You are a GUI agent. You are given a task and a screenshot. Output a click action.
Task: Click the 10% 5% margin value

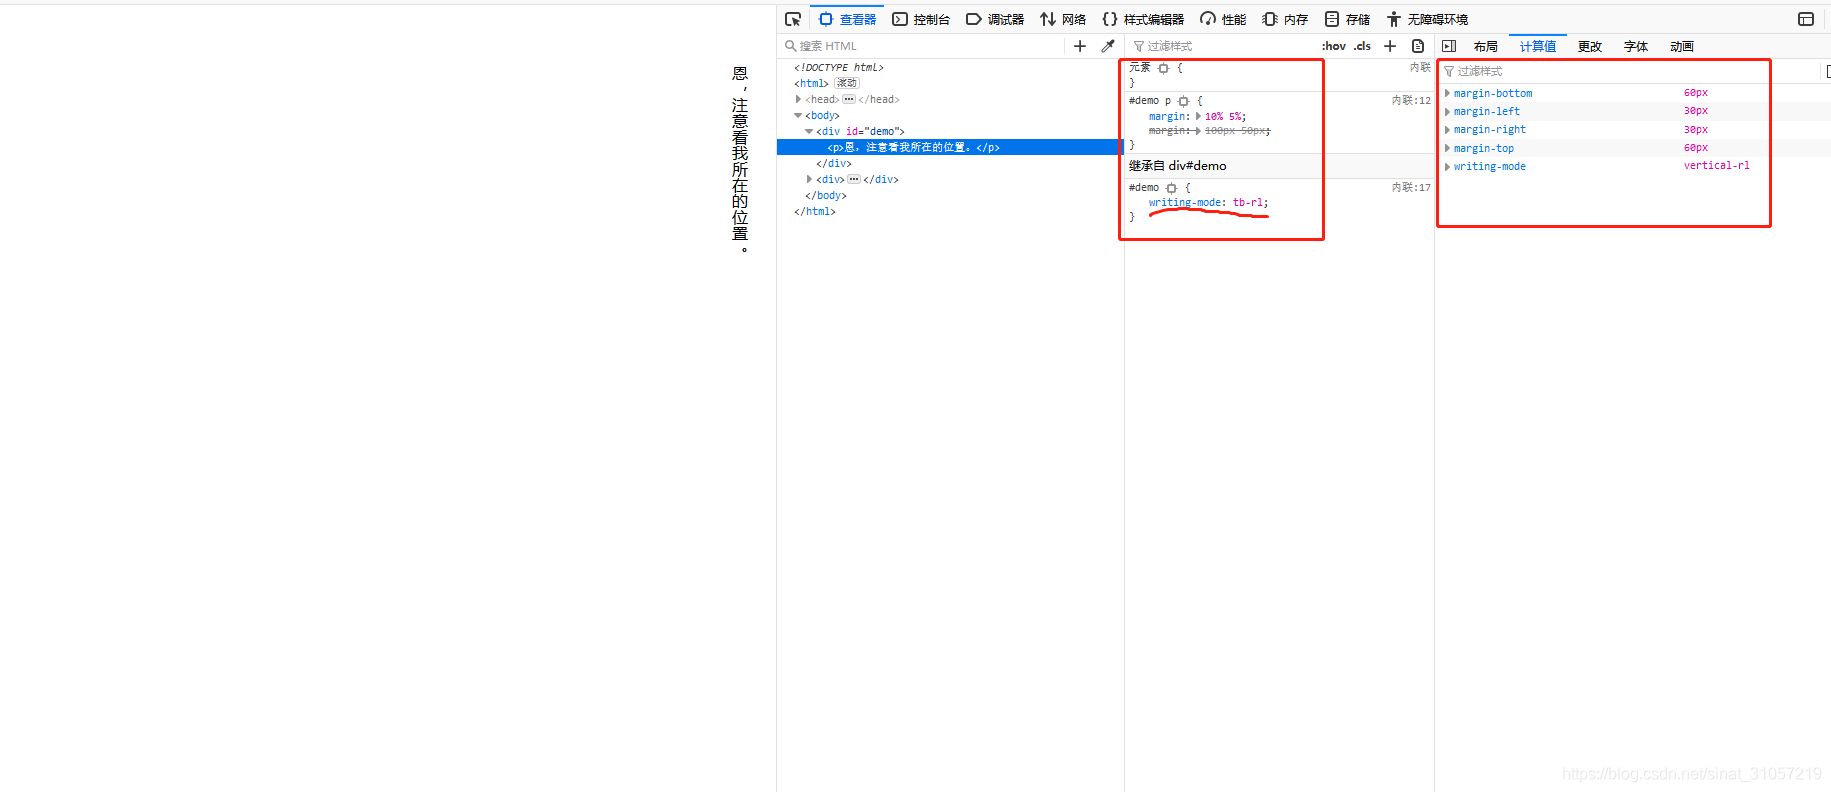point(1223,116)
